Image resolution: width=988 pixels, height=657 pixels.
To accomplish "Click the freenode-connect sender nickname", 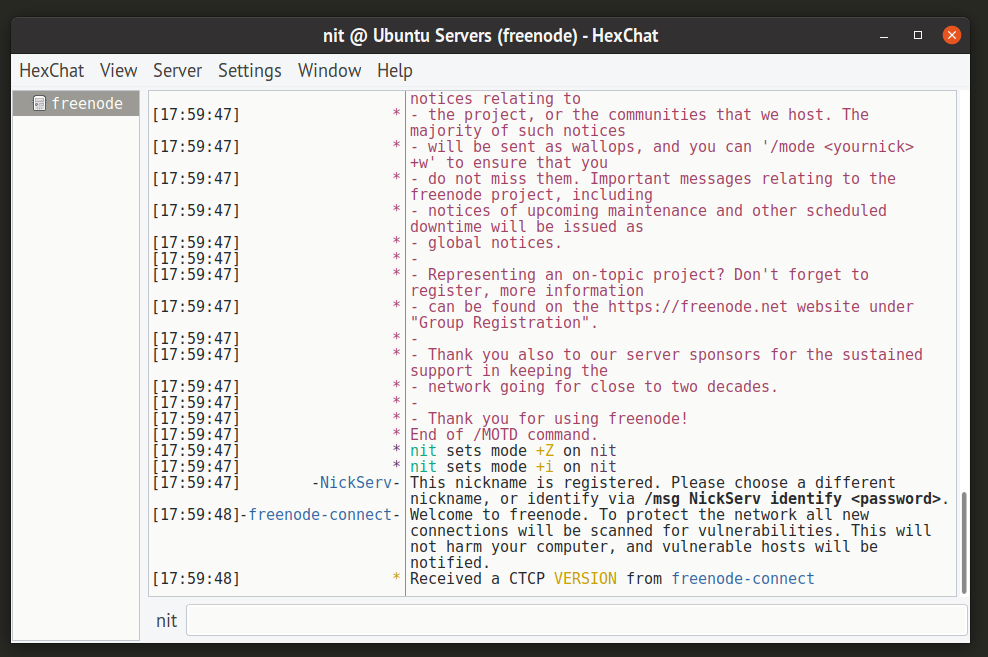I will pos(320,515).
